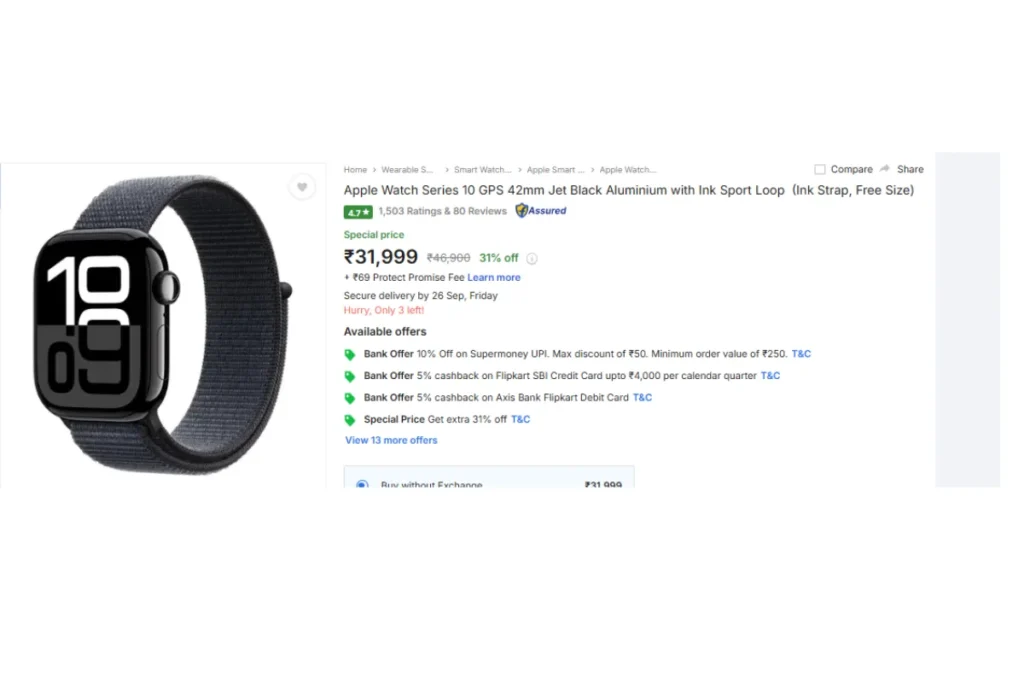
Task: Expand View 13 more offers
Action: (x=391, y=440)
